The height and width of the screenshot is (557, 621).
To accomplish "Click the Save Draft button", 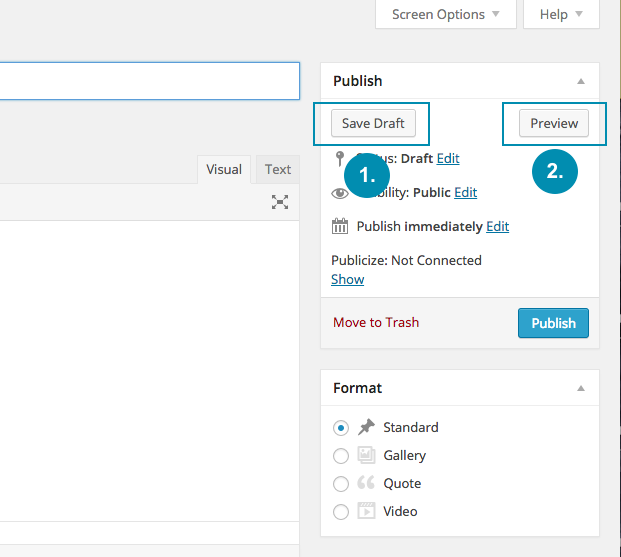I will coord(373,123).
